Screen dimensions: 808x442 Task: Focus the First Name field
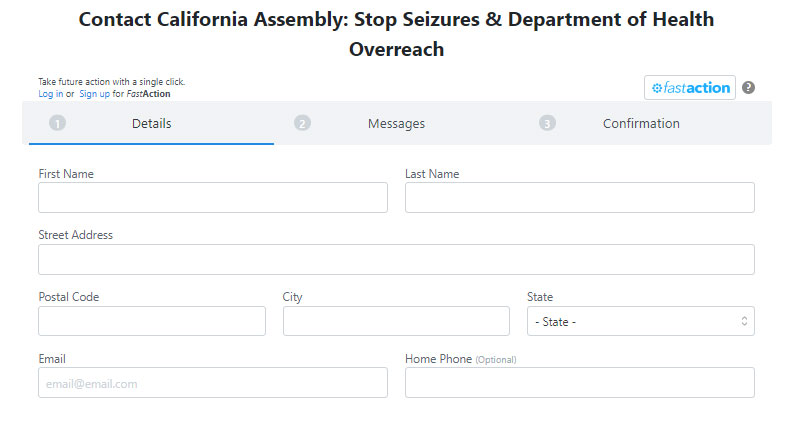pos(213,198)
